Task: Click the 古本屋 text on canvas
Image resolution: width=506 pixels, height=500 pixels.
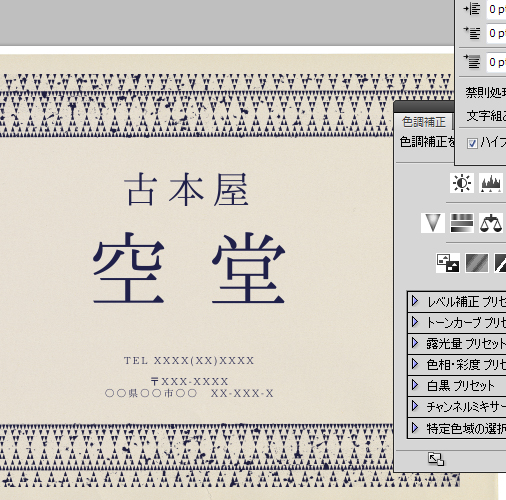Action: [187, 189]
